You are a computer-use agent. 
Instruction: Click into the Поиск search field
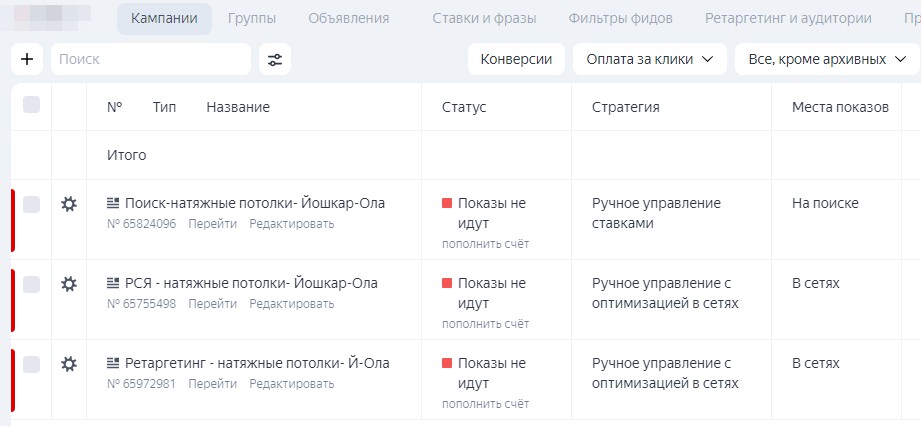pos(151,59)
